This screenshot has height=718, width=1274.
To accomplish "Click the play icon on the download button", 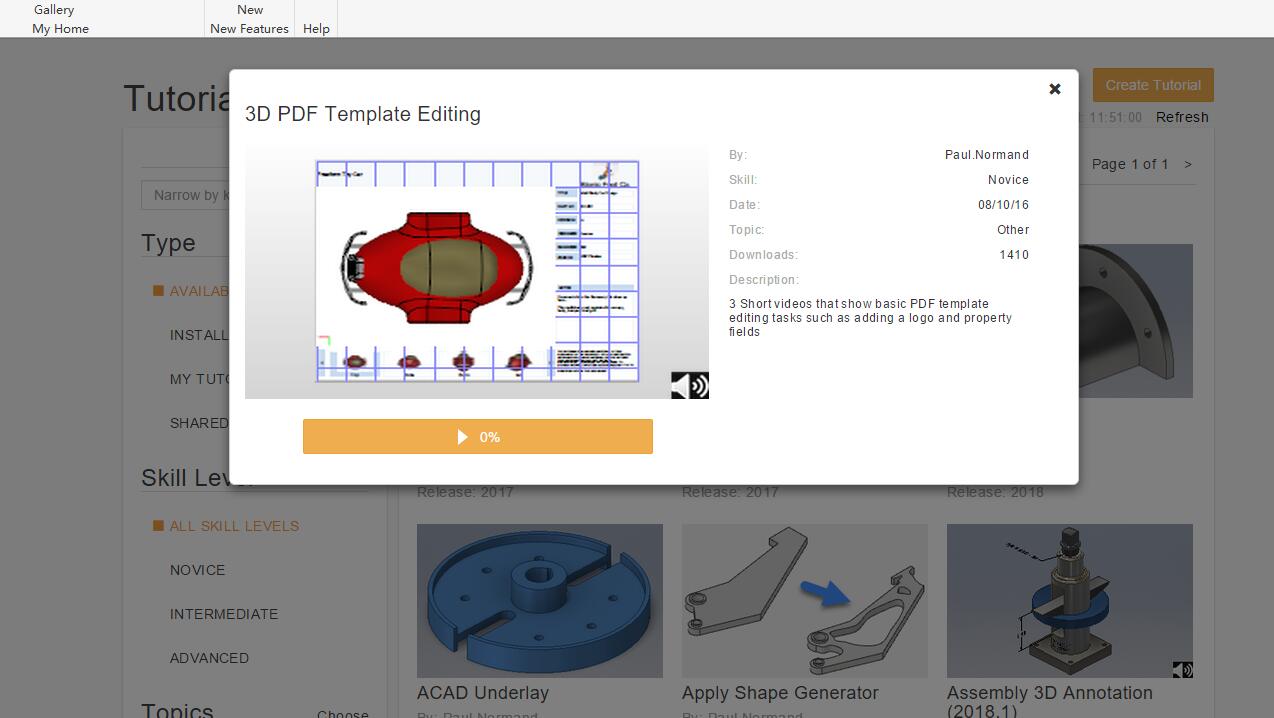I will [x=462, y=436].
